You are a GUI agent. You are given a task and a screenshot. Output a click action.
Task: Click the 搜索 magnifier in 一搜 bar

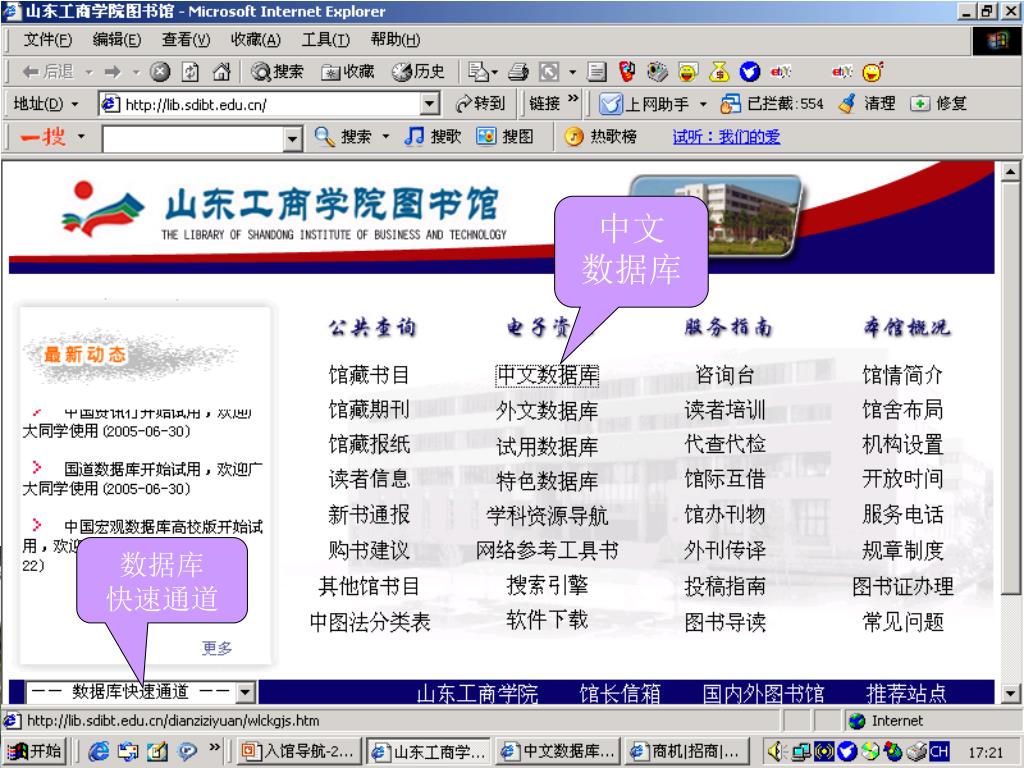coord(325,136)
